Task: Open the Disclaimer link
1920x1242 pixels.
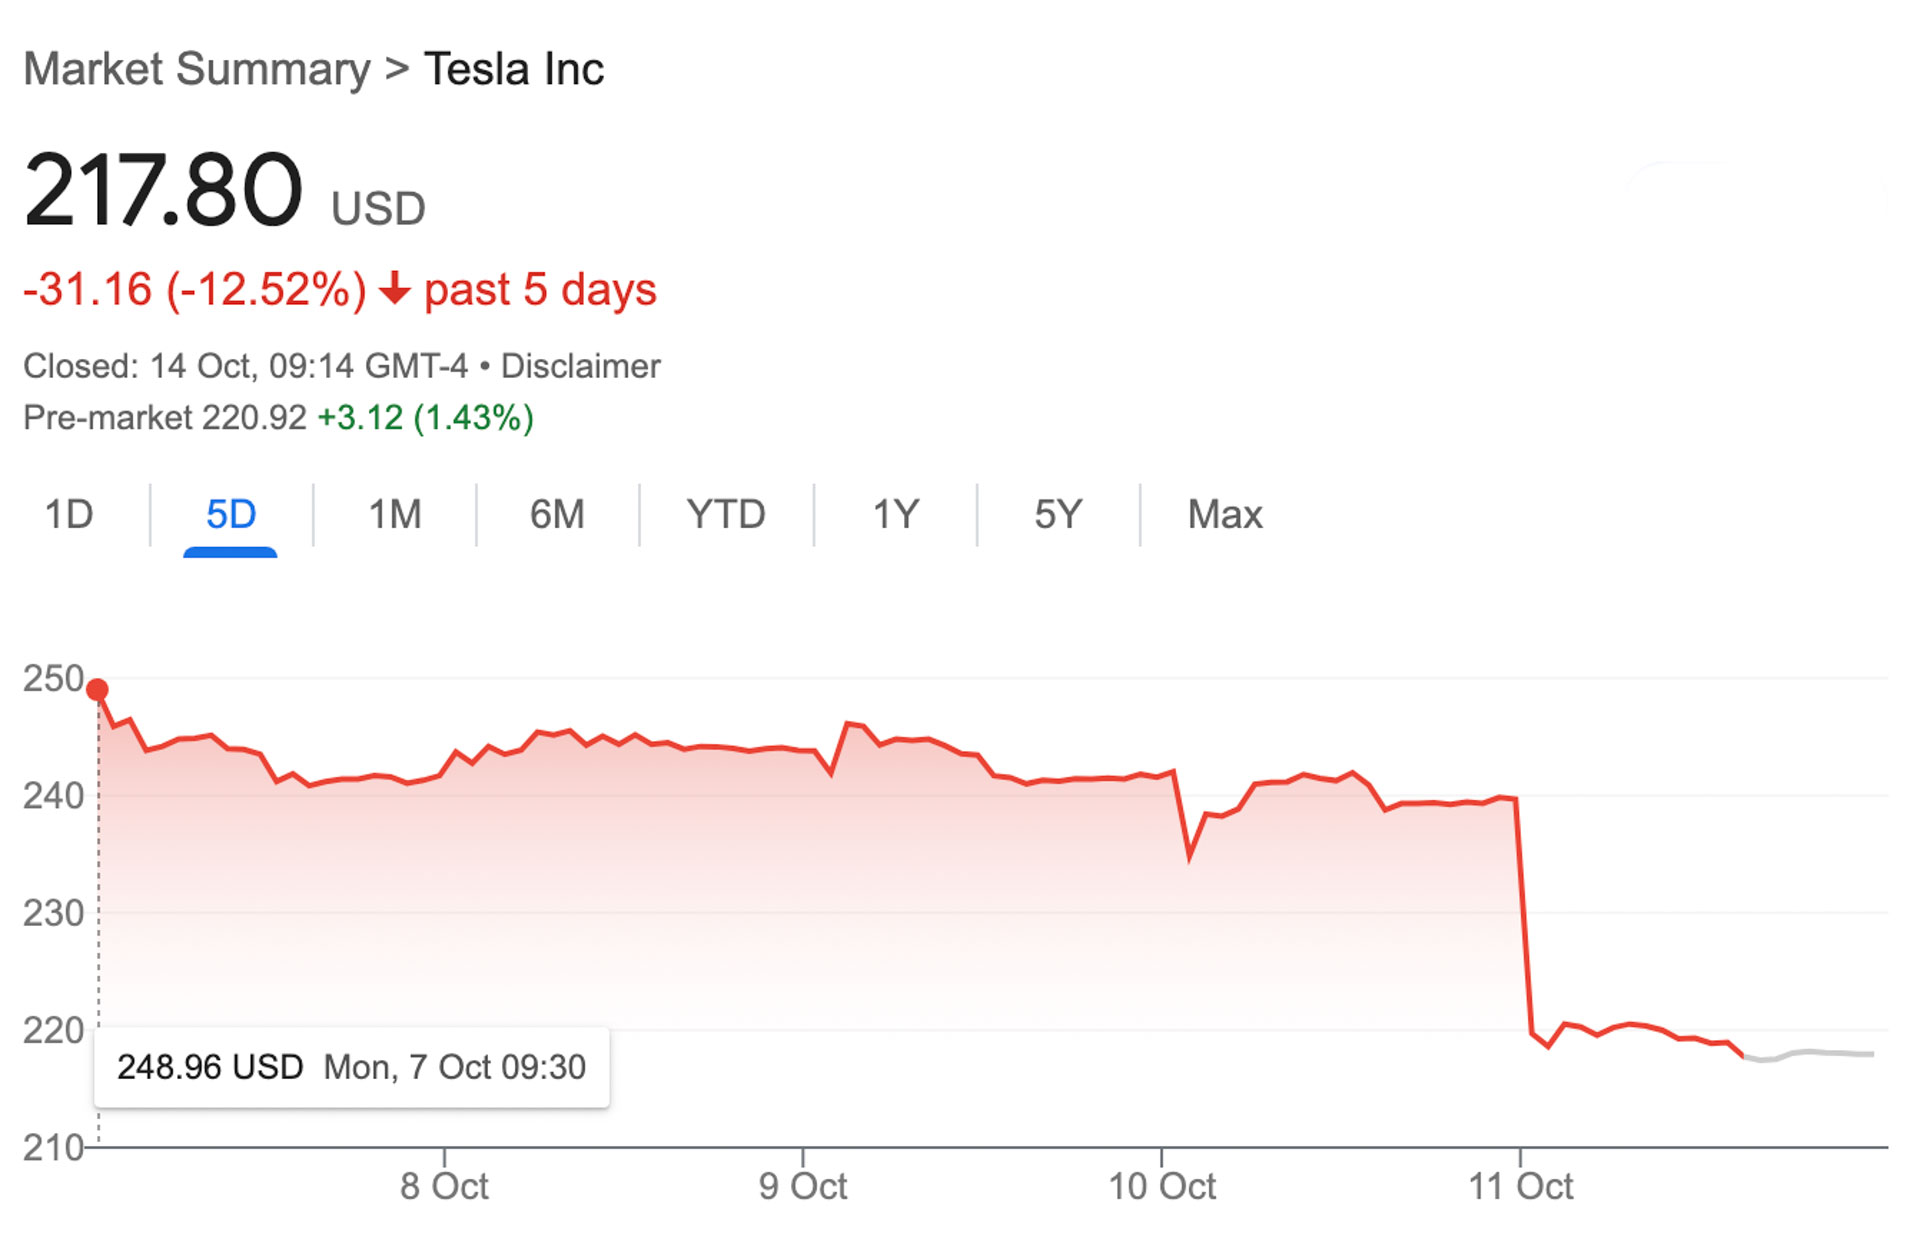Action: (580, 366)
